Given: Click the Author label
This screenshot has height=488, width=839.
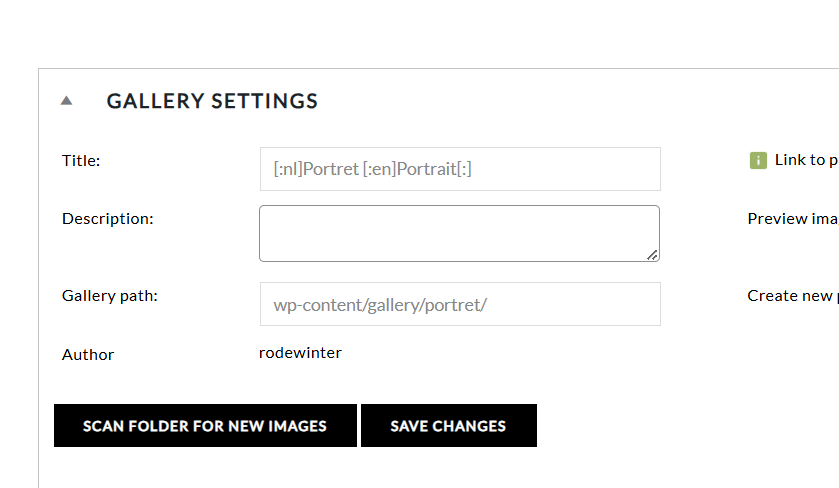Looking at the screenshot, I should tap(88, 355).
